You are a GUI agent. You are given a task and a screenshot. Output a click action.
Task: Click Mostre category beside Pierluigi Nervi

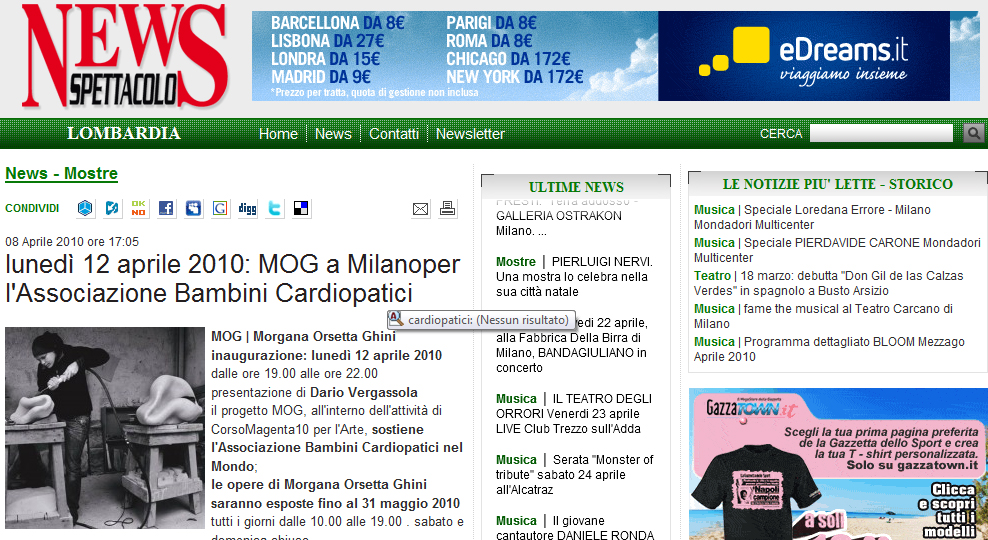coord(515,261)
